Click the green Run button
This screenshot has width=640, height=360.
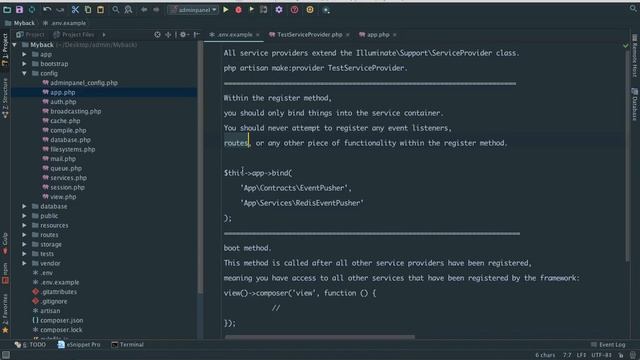tap(226, 10)
